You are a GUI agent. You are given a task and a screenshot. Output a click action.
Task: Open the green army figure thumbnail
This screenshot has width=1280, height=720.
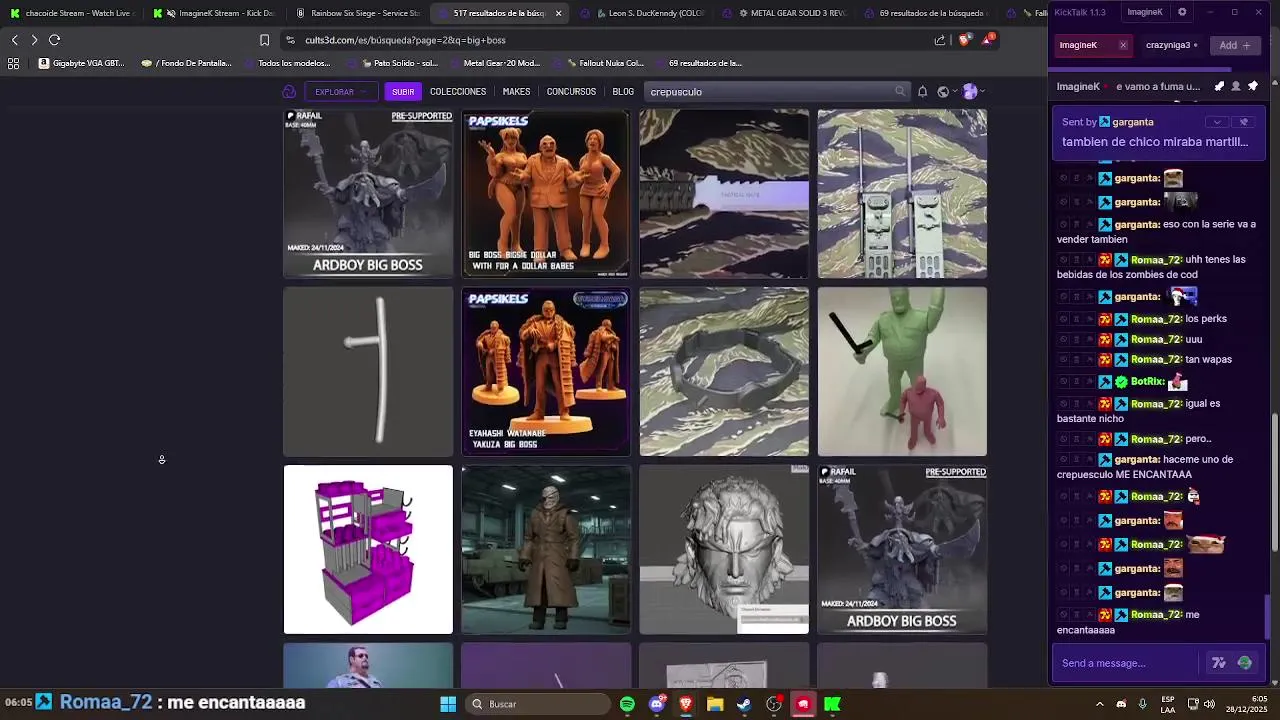click(902, 371)
